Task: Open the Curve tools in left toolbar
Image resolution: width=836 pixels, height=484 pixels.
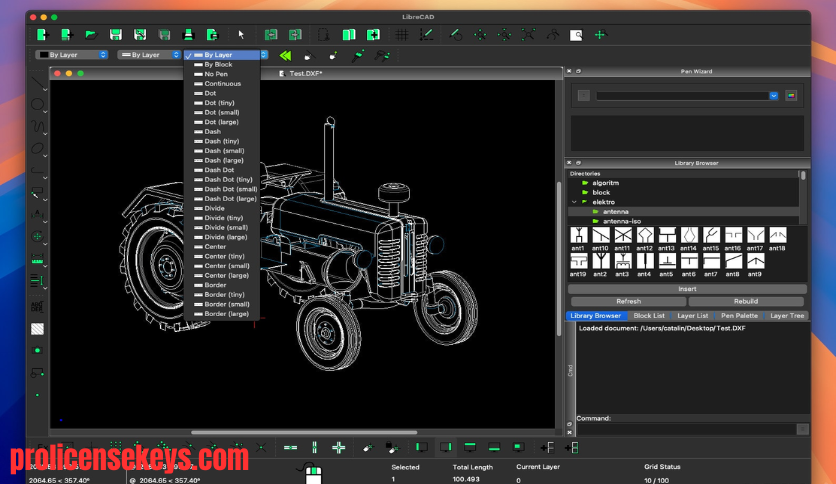Action: coord(37,126)
